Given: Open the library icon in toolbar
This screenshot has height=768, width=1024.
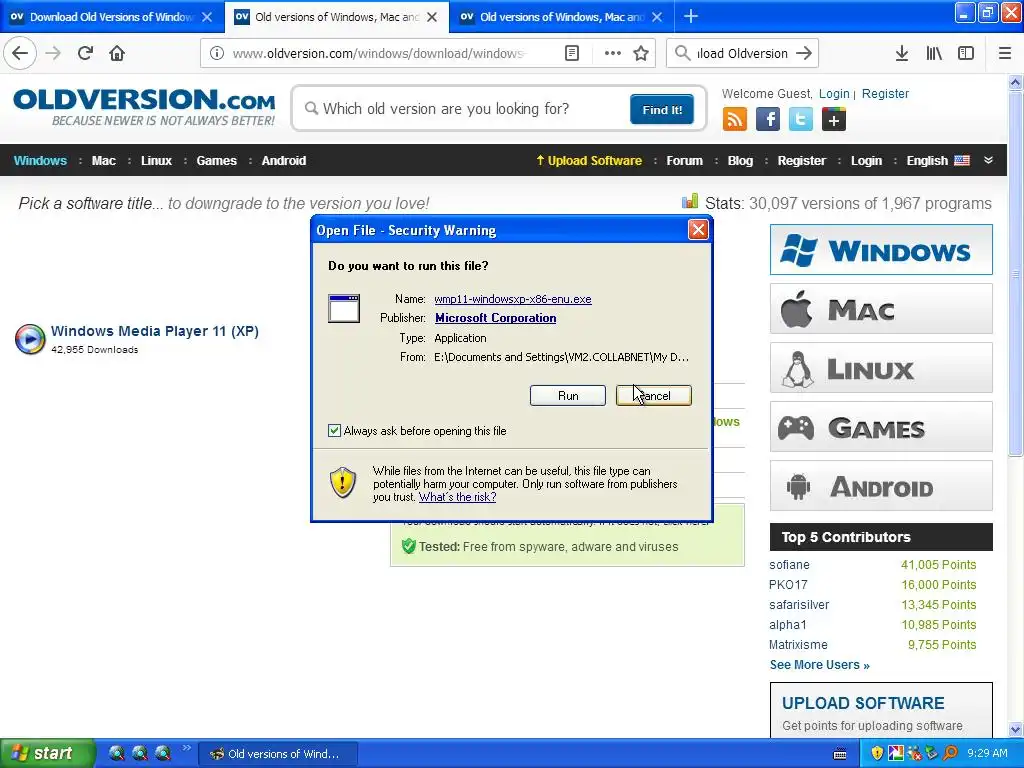Looking at the screenshot, I should coord(934,53).
